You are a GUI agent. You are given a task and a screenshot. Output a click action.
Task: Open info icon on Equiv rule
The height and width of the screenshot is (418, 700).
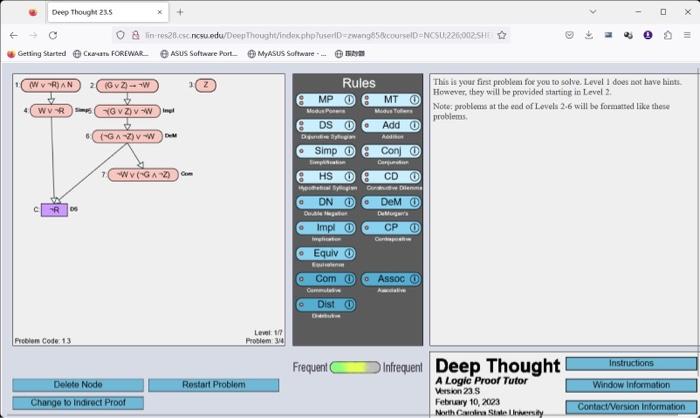[349, 253]
